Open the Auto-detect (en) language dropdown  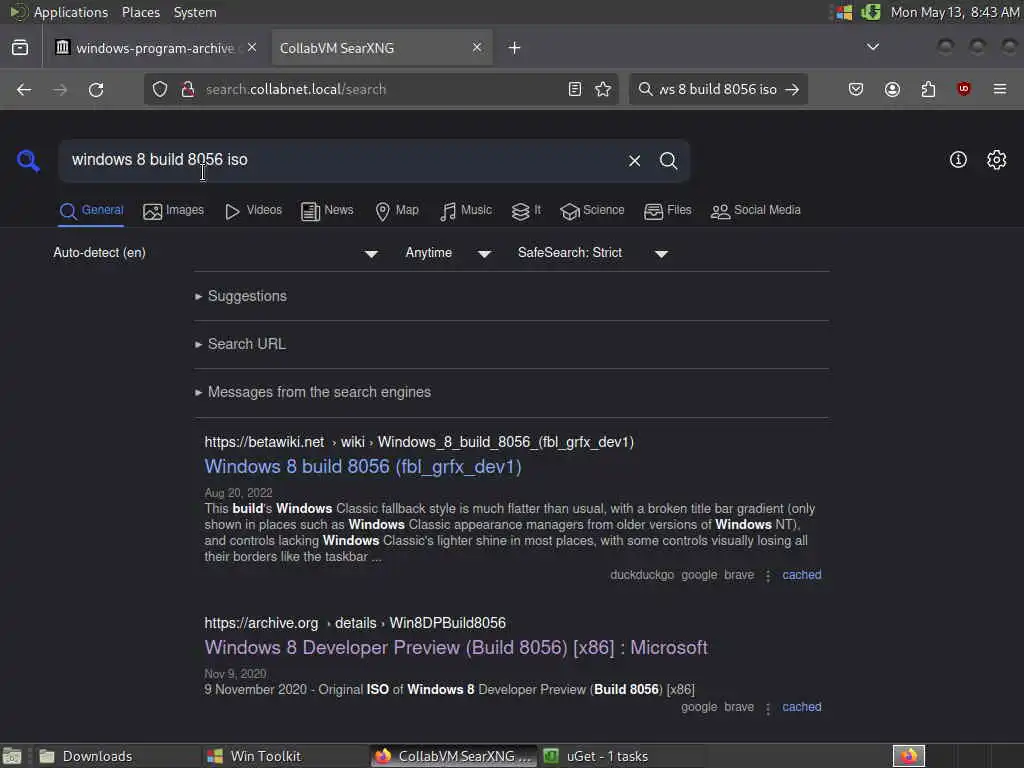point(216,253)
